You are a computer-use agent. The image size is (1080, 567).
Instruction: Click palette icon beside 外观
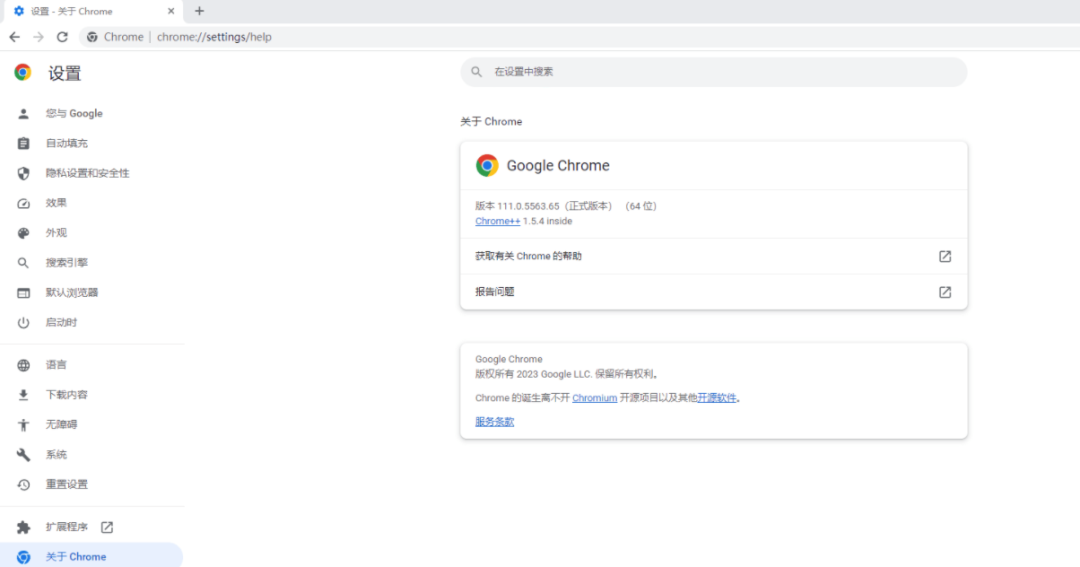(x=23, y=233)
